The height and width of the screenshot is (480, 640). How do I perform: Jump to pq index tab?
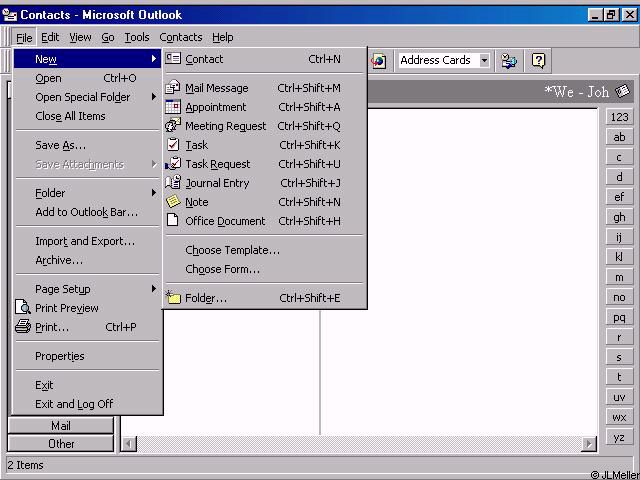pyautogui.click(x=619, y=317)
